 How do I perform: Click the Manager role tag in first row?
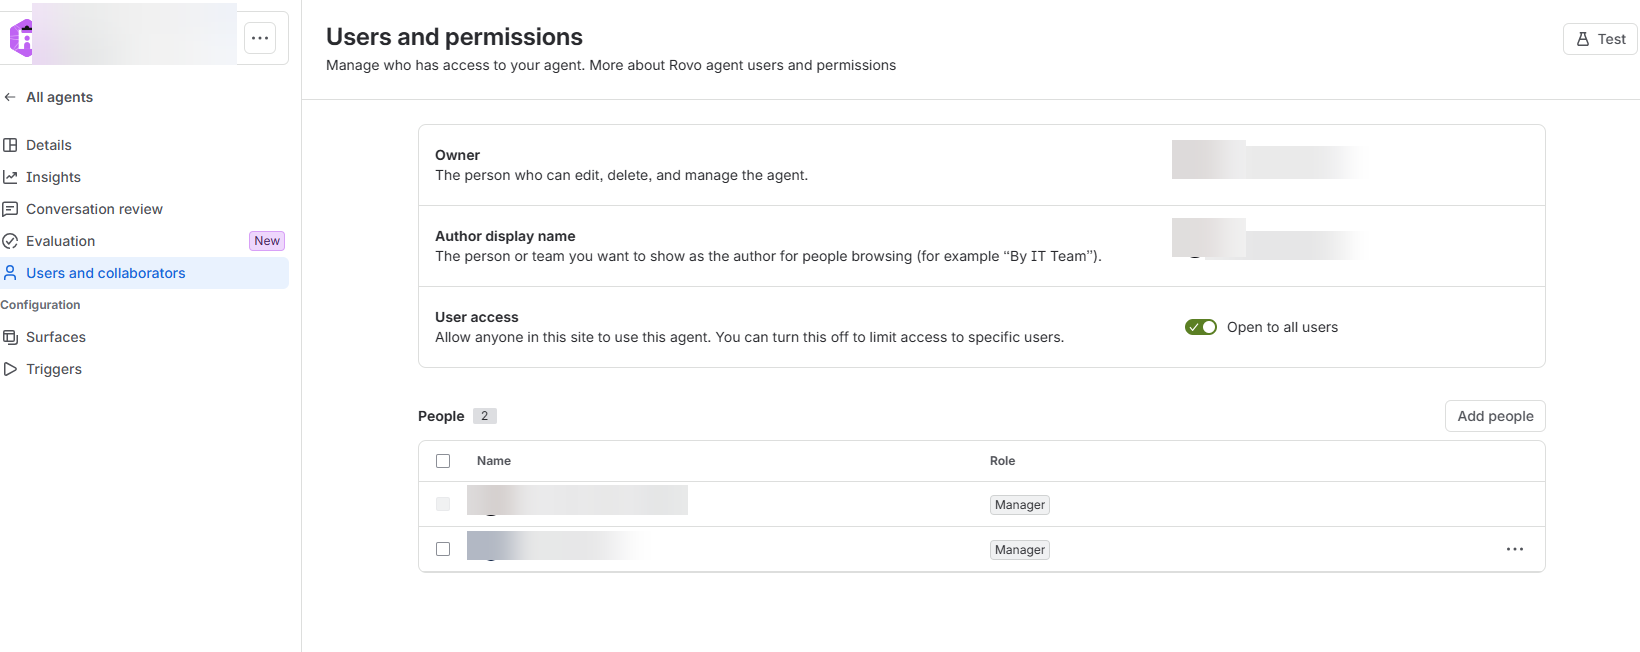pyautogui.click(x=1020, y=505)
